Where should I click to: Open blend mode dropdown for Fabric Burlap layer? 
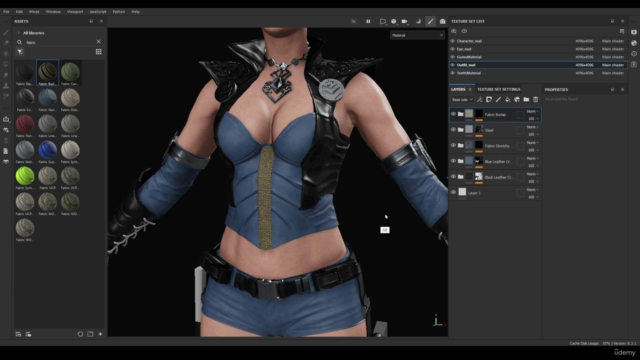532,111
